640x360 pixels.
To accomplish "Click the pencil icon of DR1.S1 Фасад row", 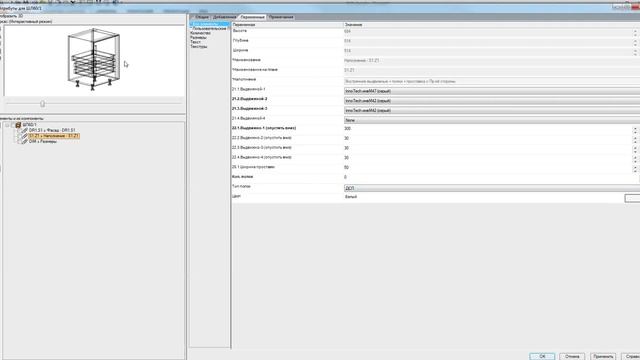I will [24, 130].
